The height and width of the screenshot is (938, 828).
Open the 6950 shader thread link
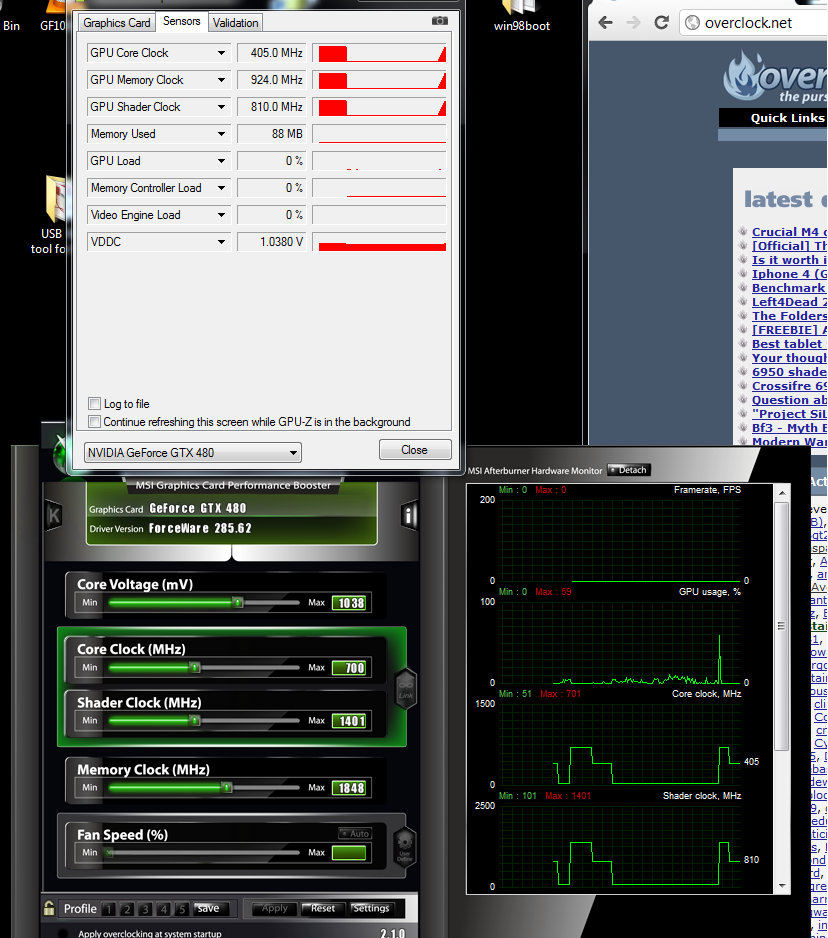point(789,371)
